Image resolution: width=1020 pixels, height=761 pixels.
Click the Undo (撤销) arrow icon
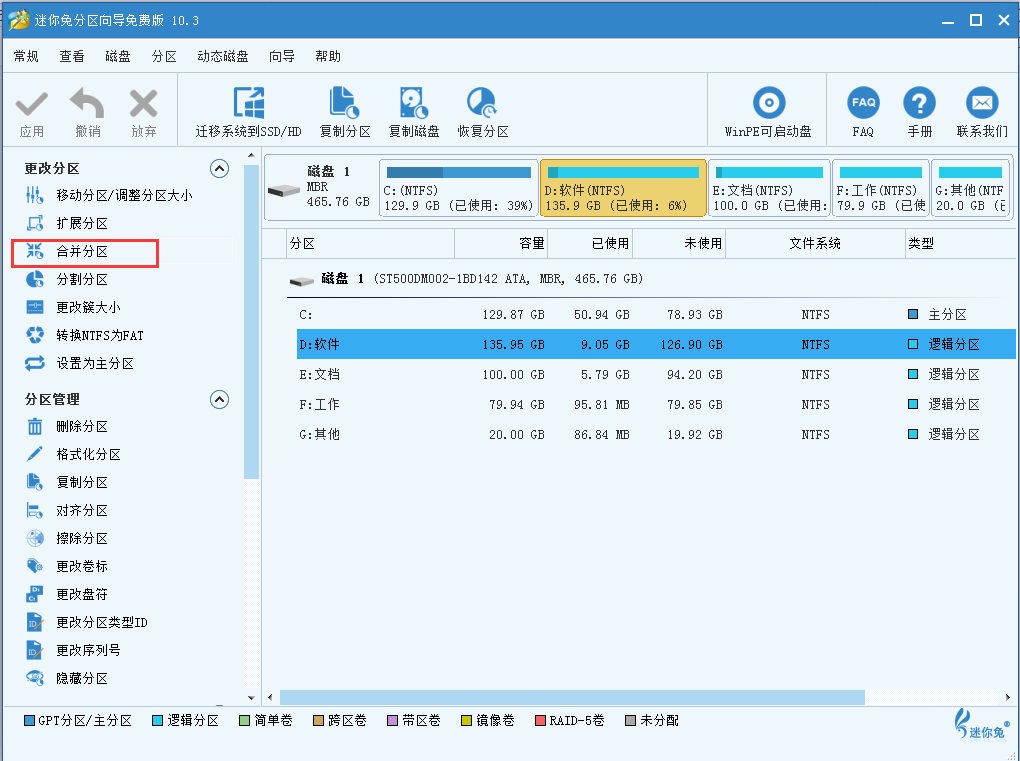[x=87, y=103]
